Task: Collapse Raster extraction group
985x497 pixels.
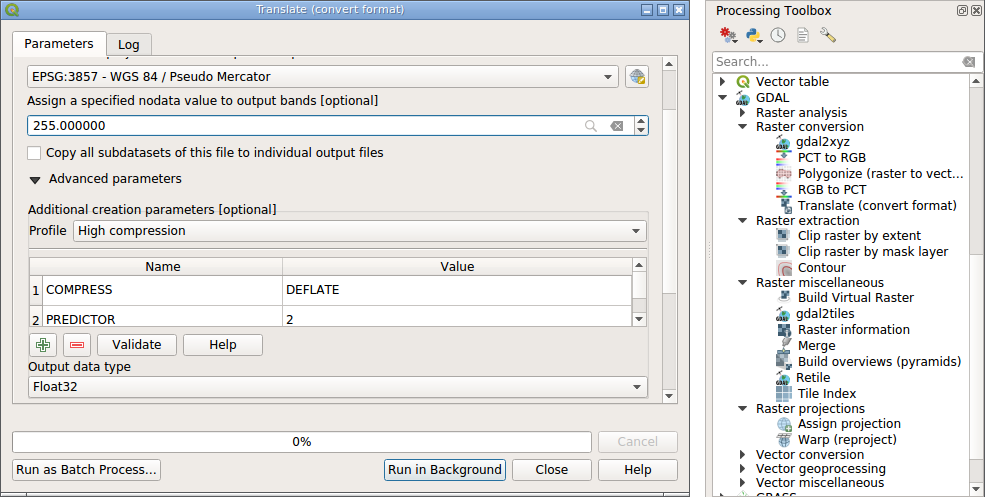Action: pyautogui.click(x=743, y=221)
